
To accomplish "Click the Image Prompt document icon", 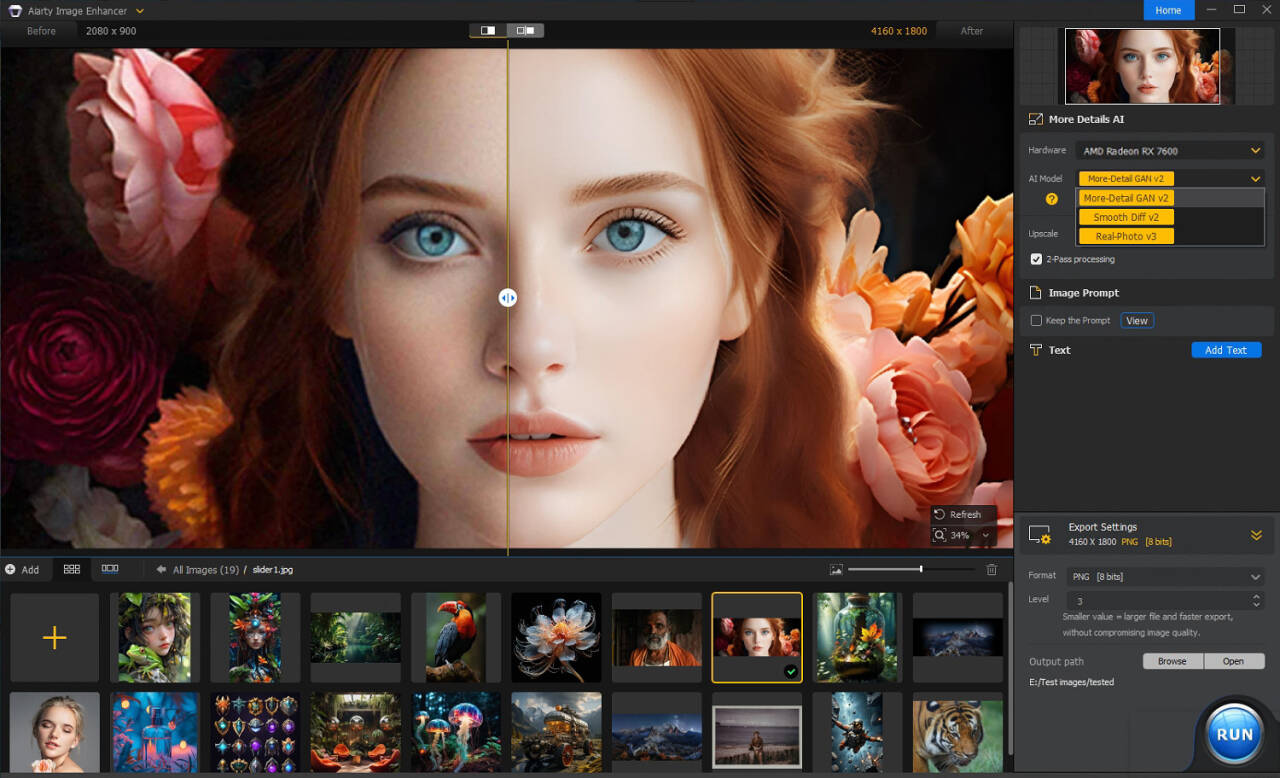I will point(1037,292).
